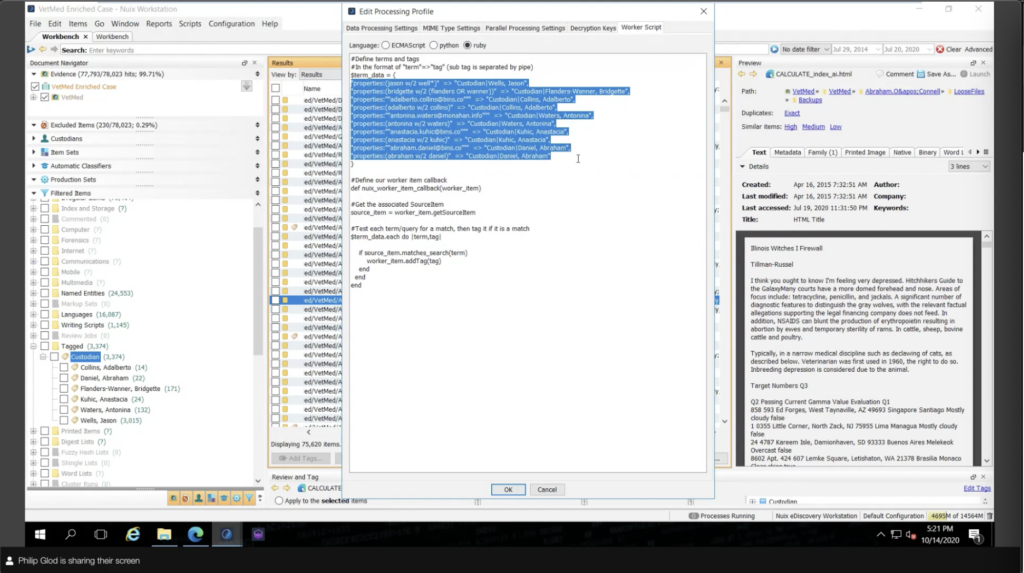Click the Automatic Classifiers cap icon in the bottom toolbar
Screen dimensions: 1024x573
[224, 498]
